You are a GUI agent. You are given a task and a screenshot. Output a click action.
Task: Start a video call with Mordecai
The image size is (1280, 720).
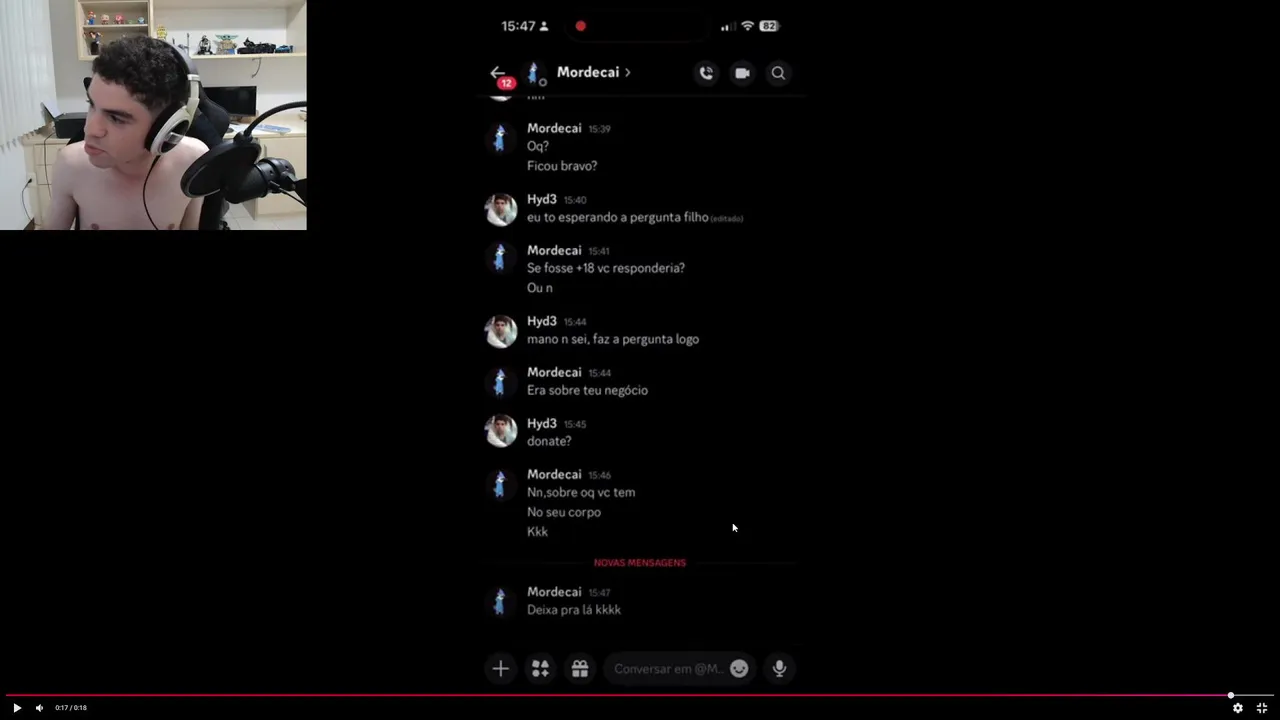click(742, 73)
